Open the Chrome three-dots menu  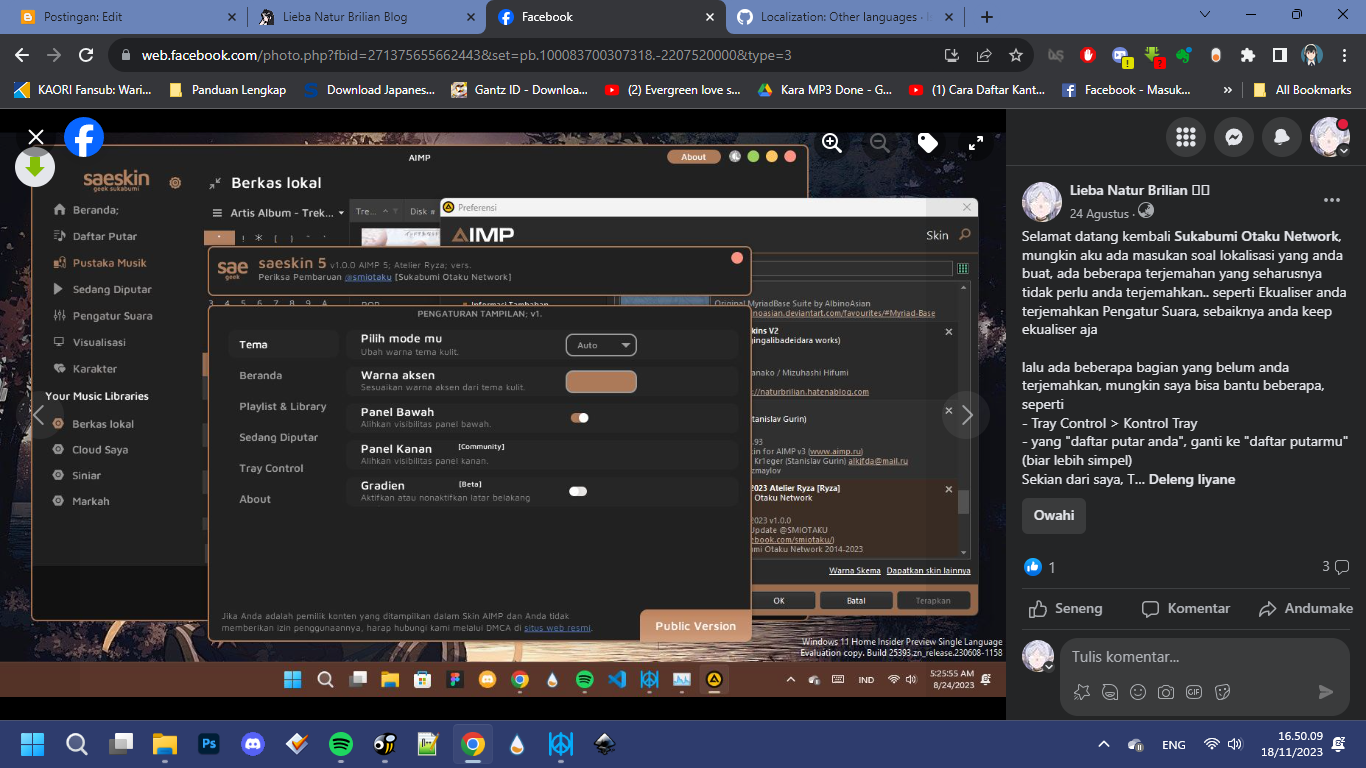click(x=1343, y=55)
